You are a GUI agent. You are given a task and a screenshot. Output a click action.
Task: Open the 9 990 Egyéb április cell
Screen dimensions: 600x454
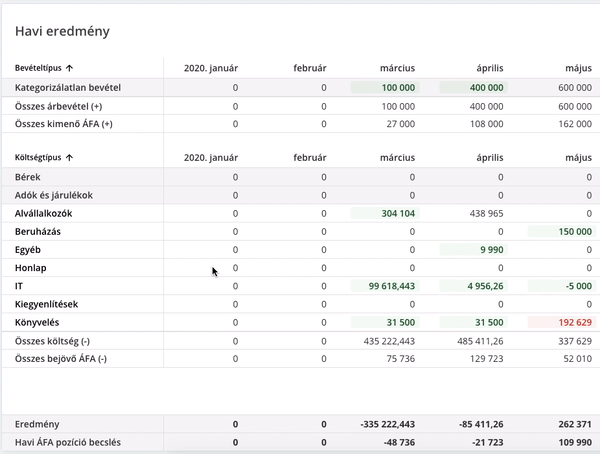point(473,250)
